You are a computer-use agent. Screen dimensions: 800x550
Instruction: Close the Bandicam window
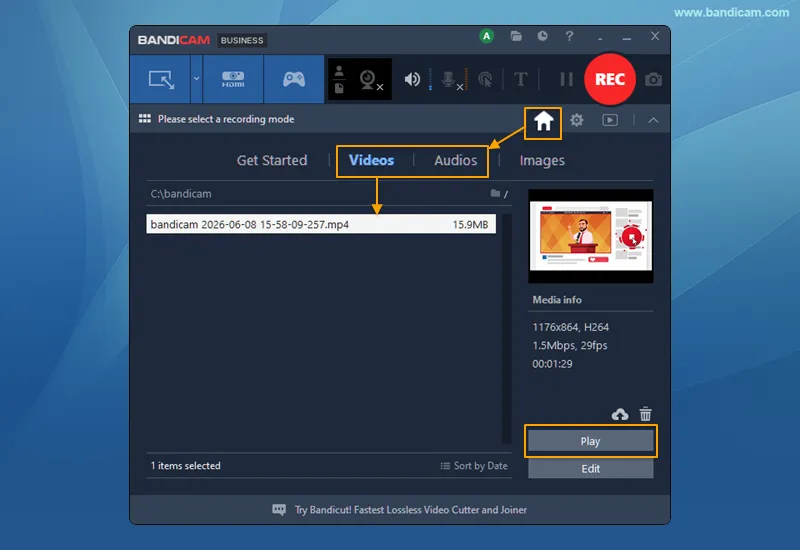[x=655, y=36]
